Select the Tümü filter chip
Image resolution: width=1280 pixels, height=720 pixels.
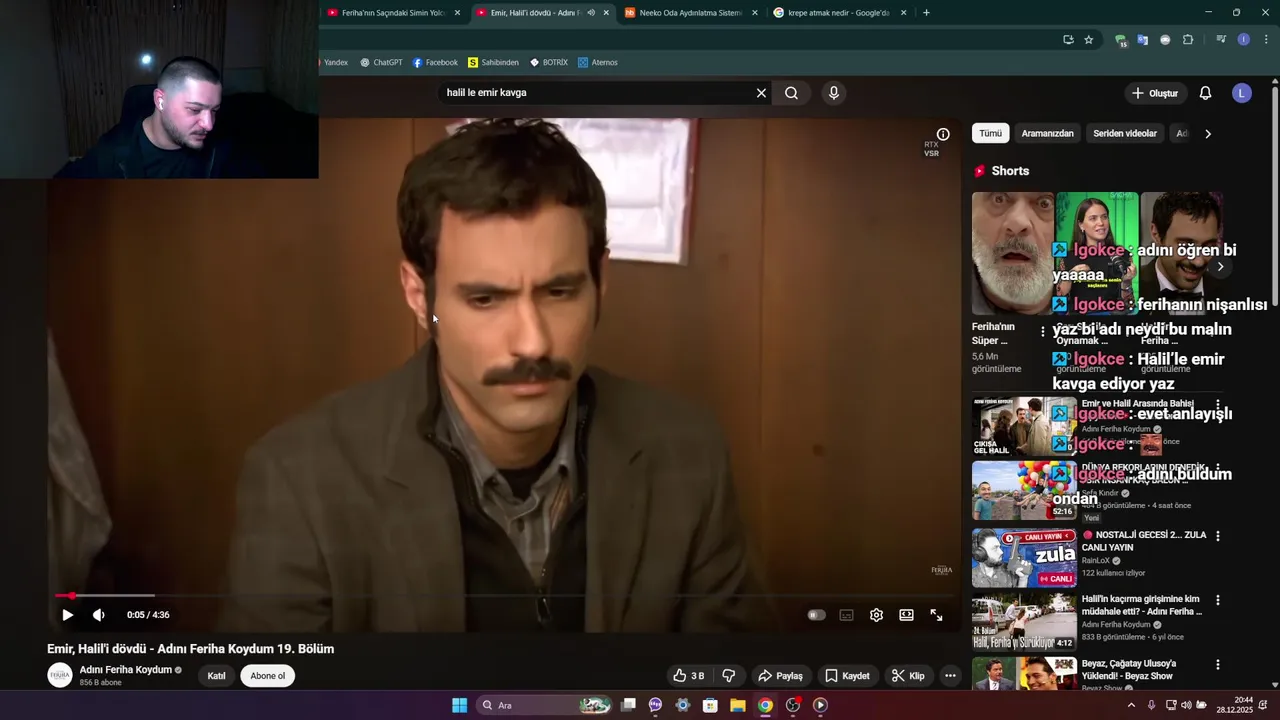tap(990, 133)
